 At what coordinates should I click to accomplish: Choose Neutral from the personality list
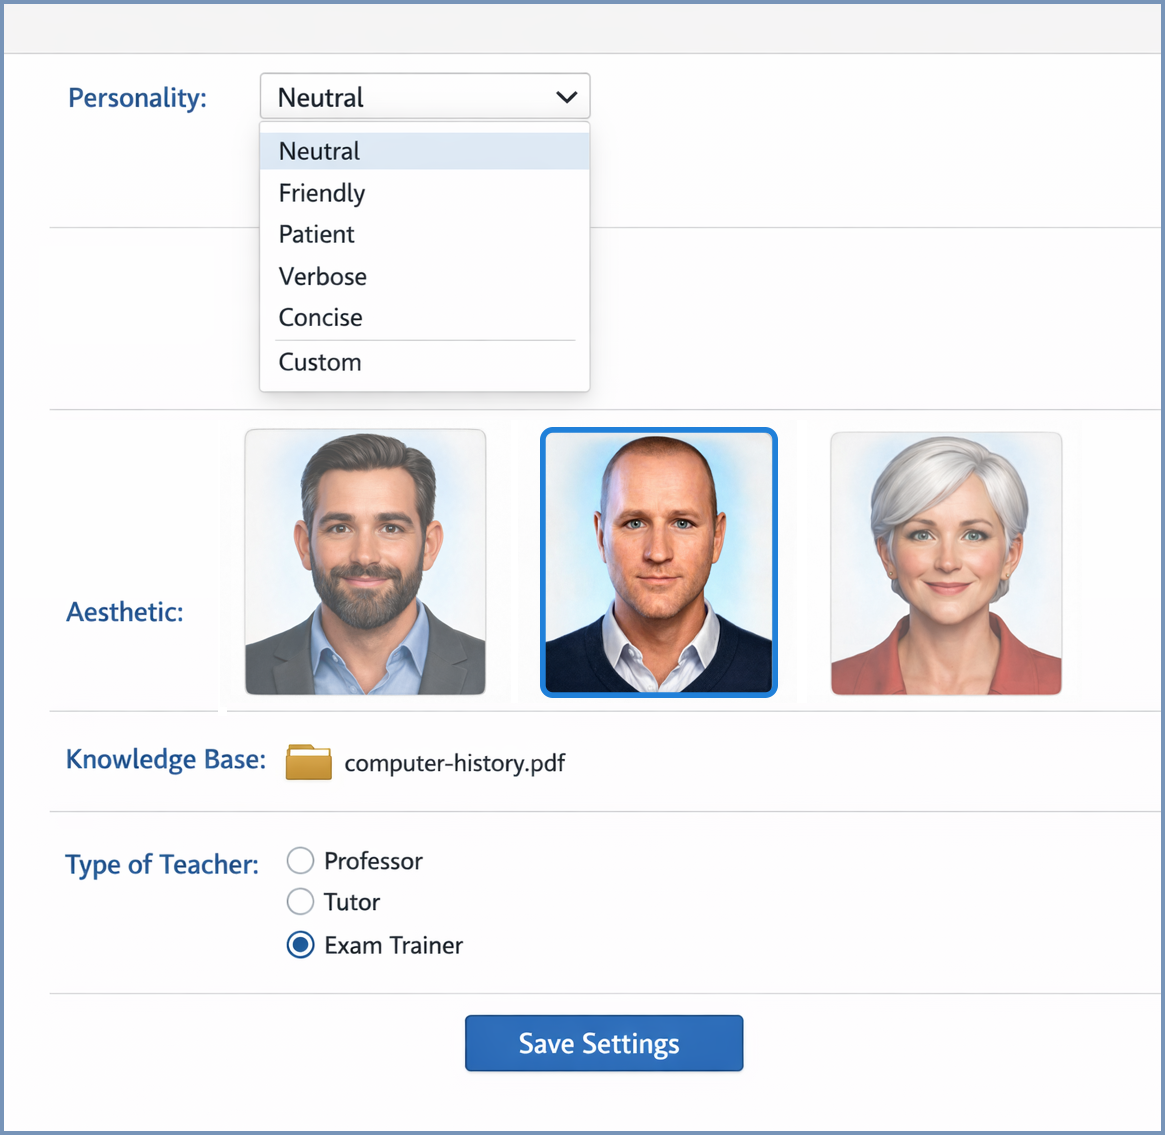click(x=425, y=152)
